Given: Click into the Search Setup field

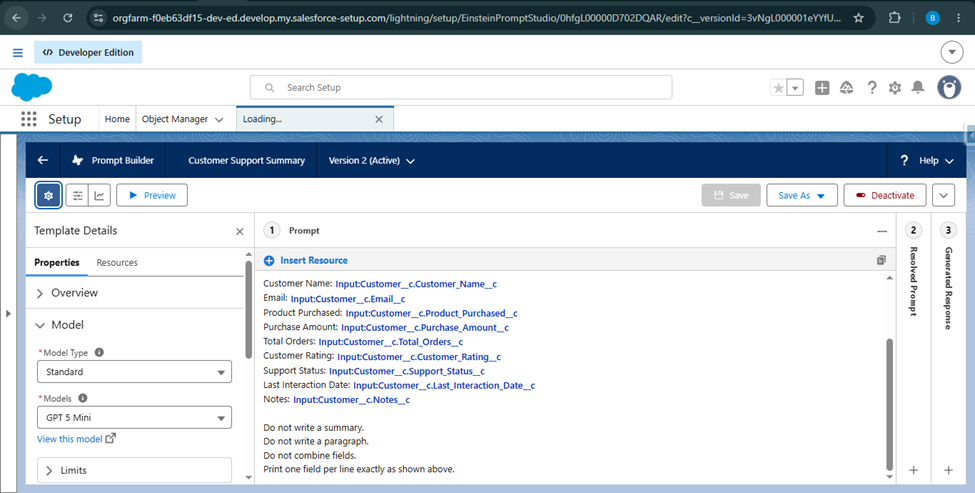Looking at the screenshot, I should click(x=461, y=88).
